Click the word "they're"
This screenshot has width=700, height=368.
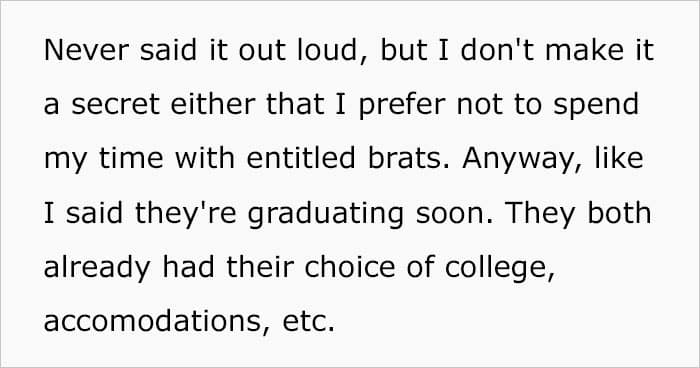point(185,215)
